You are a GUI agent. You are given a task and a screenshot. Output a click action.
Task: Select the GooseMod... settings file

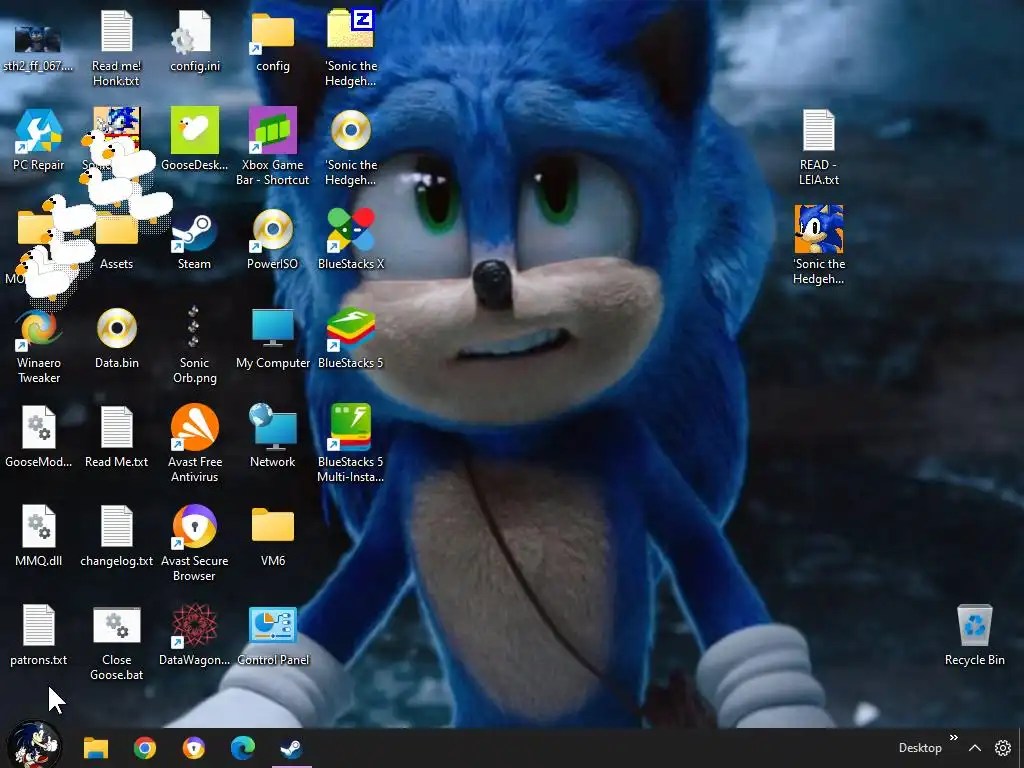[38, 427]
